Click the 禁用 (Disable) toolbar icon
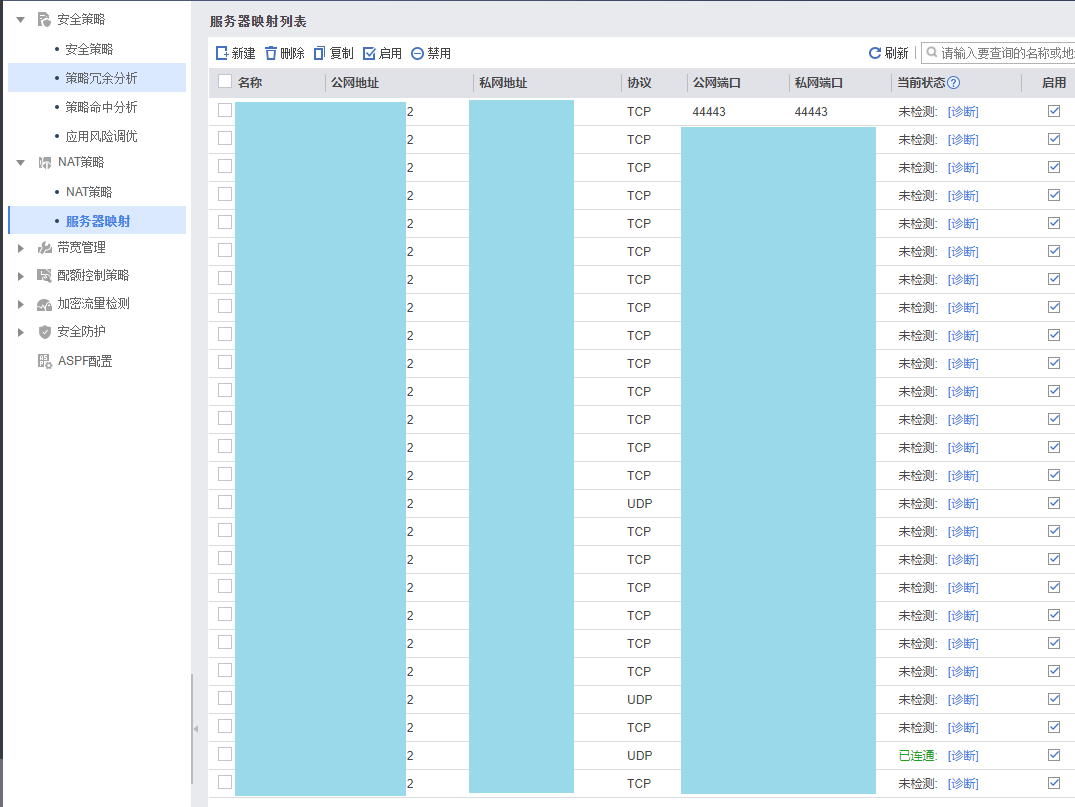The width and height of the screenshot is (1075, 807). point(417,53)
